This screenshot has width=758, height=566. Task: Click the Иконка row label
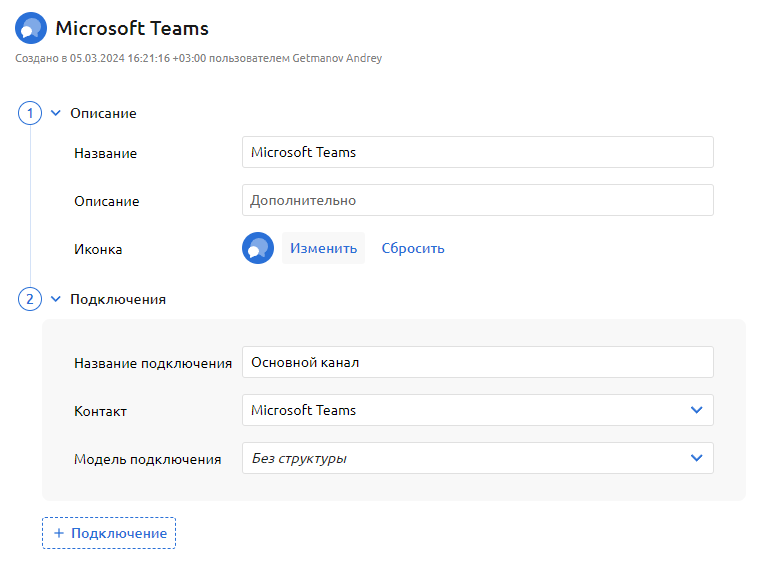point(98,249)
